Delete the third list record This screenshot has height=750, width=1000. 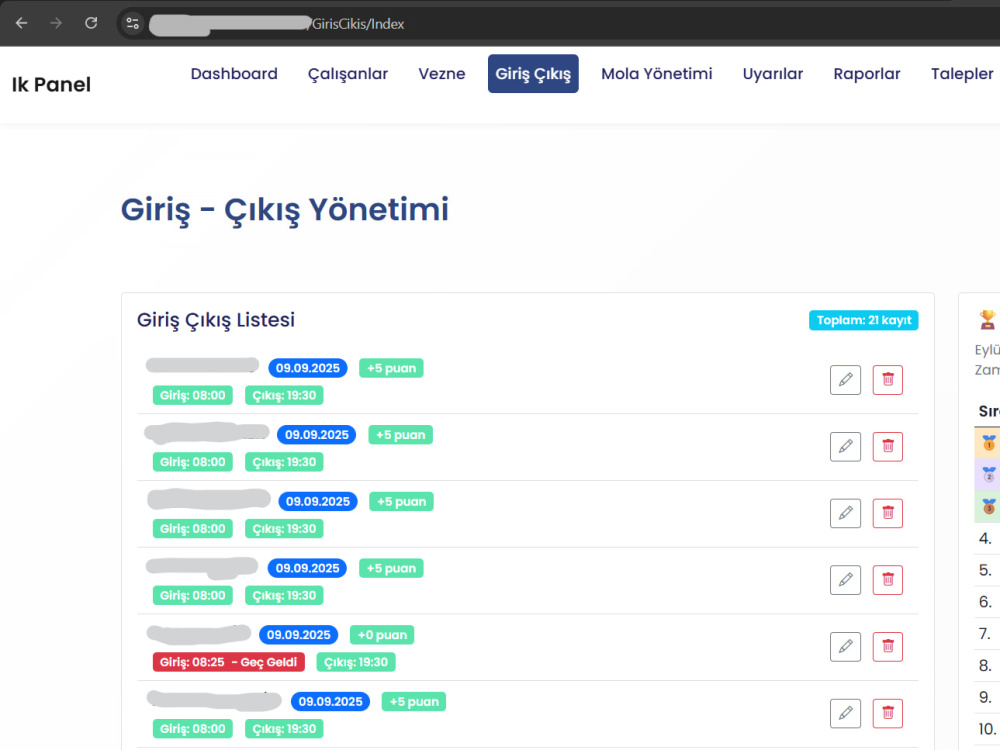click(x=888, y=513)
